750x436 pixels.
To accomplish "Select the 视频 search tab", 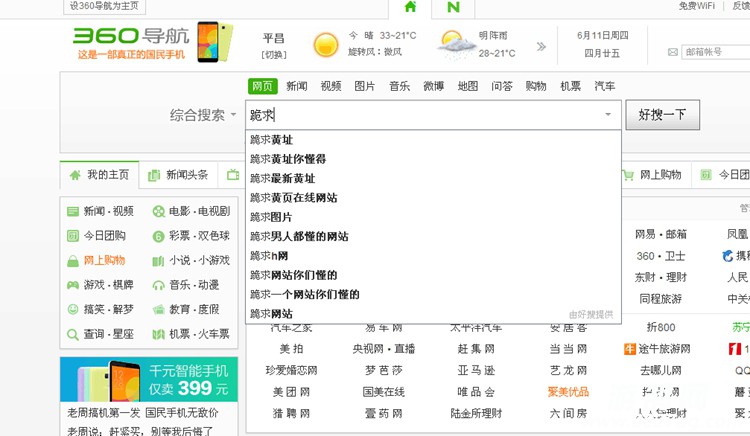I will pyautogui.click(x=331, y=86).
